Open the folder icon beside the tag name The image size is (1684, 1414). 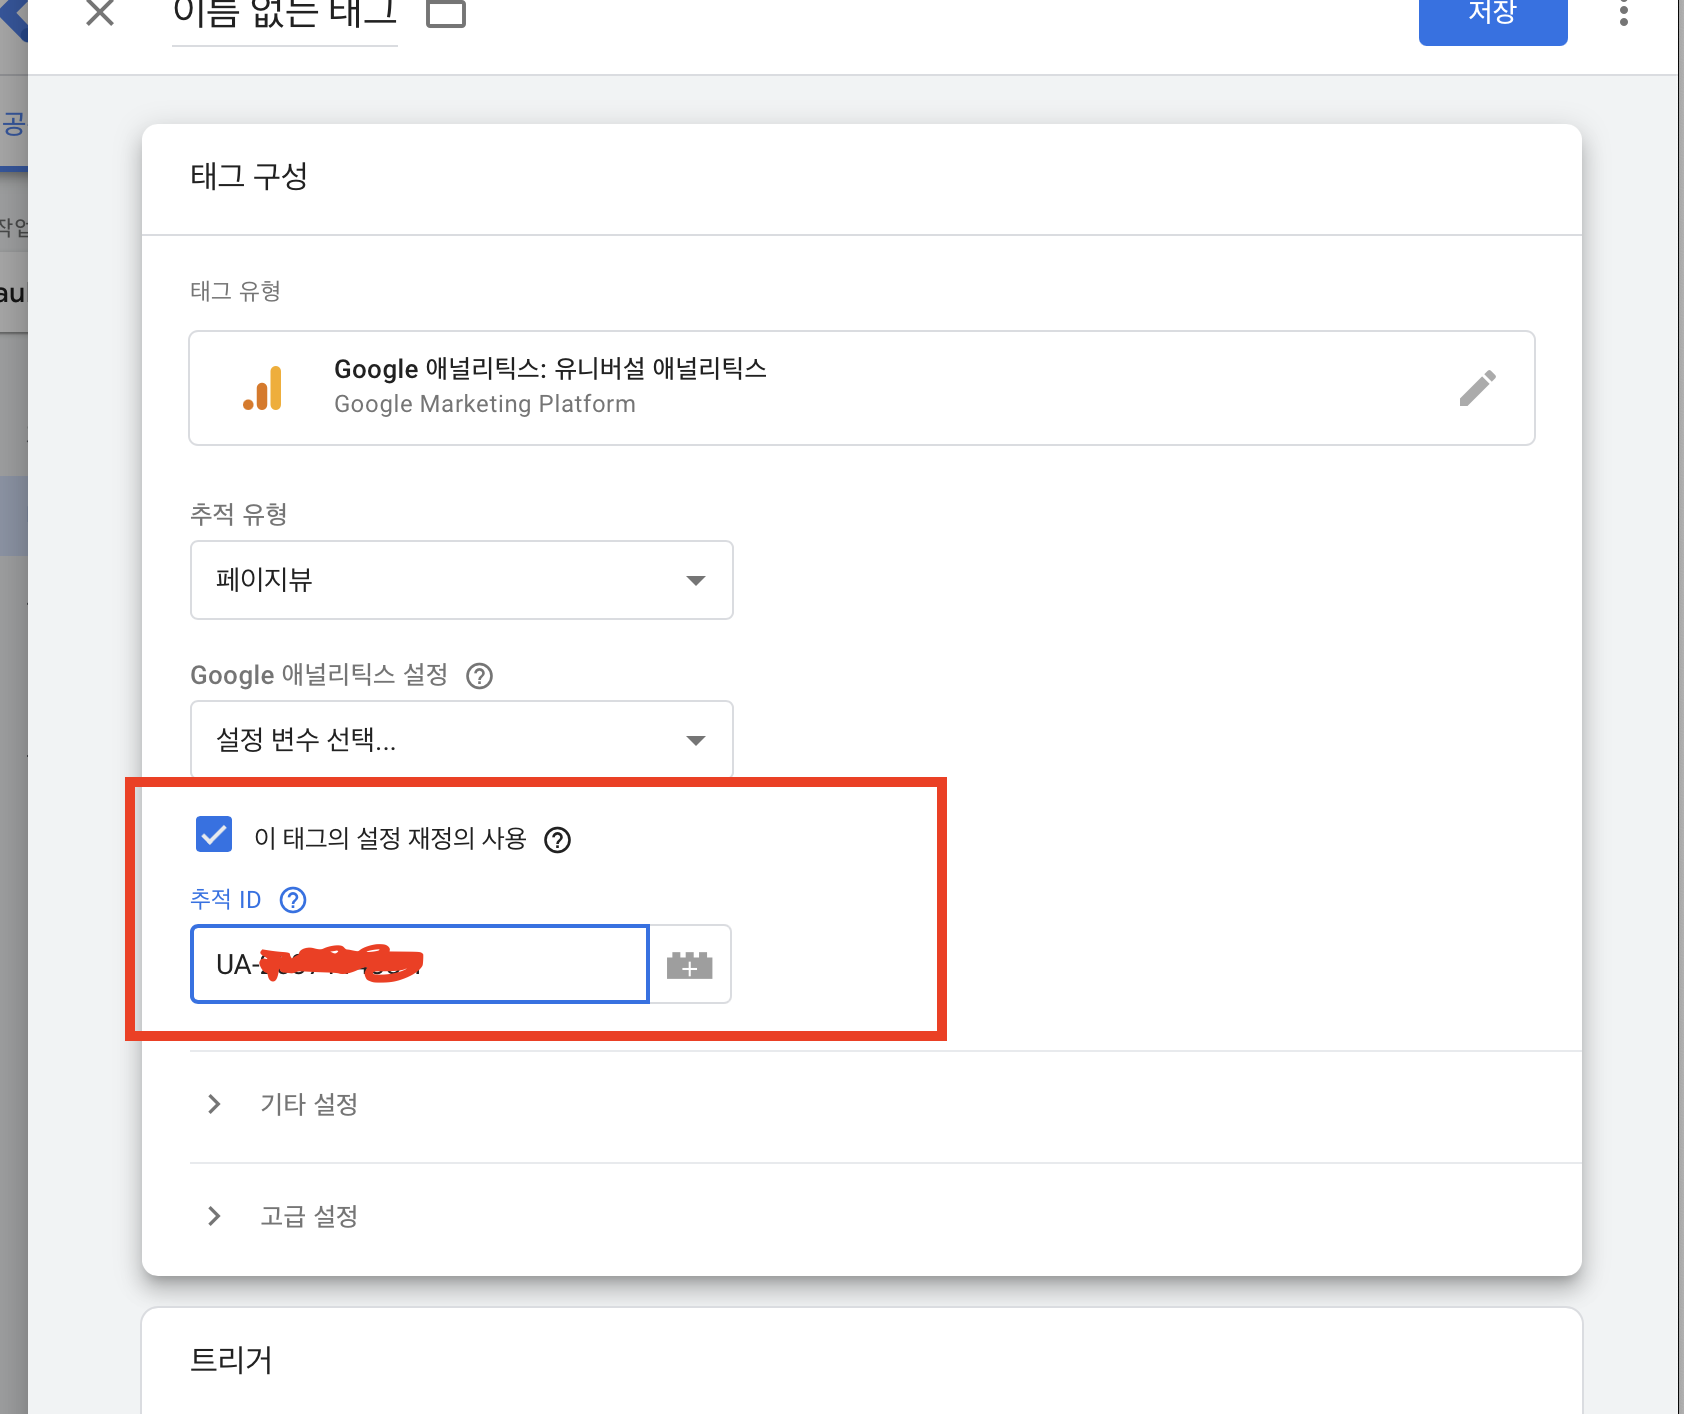click(446, 14)
